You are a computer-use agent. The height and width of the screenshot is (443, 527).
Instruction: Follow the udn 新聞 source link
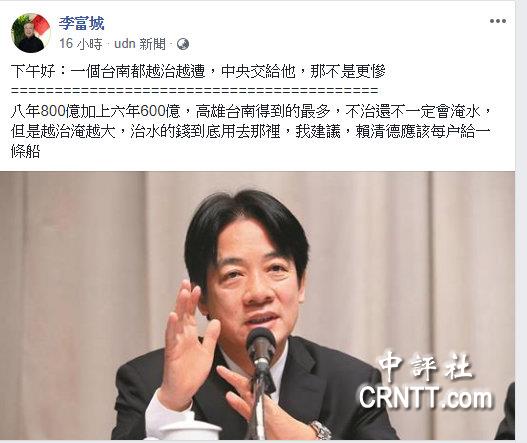click(140, 44)
